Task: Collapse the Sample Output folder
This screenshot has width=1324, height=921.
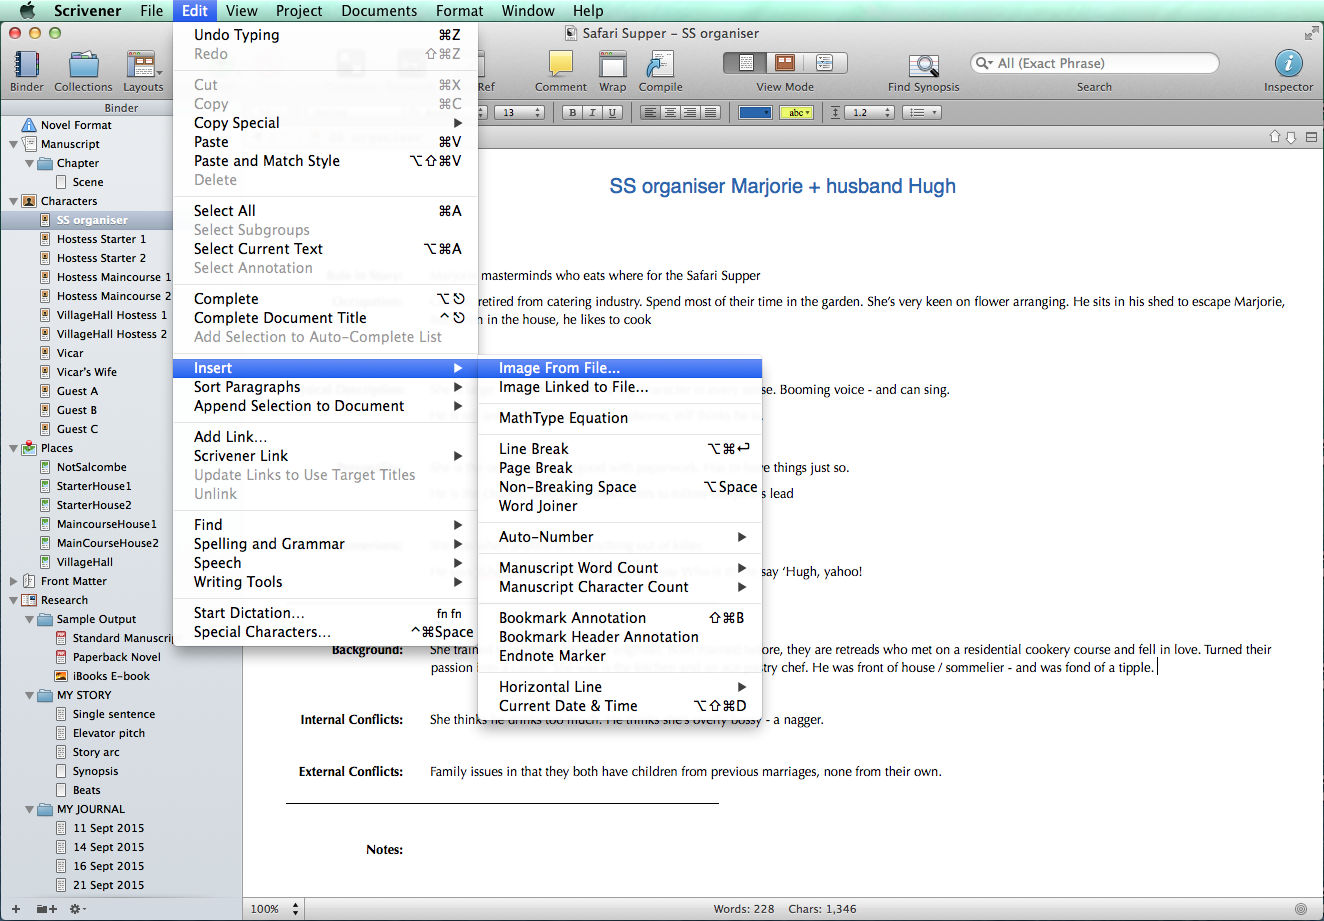Action: [29, 619]
